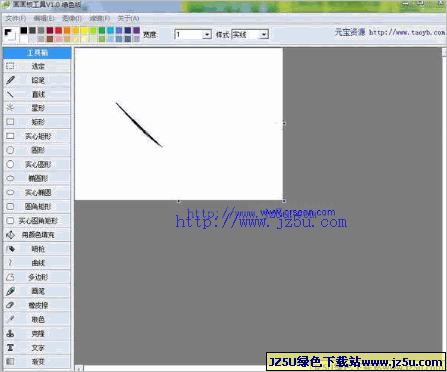Viewport: 447px width, 372px height.
Task: Expand the 宽度 line width dropdown
Action: [207, 34]
